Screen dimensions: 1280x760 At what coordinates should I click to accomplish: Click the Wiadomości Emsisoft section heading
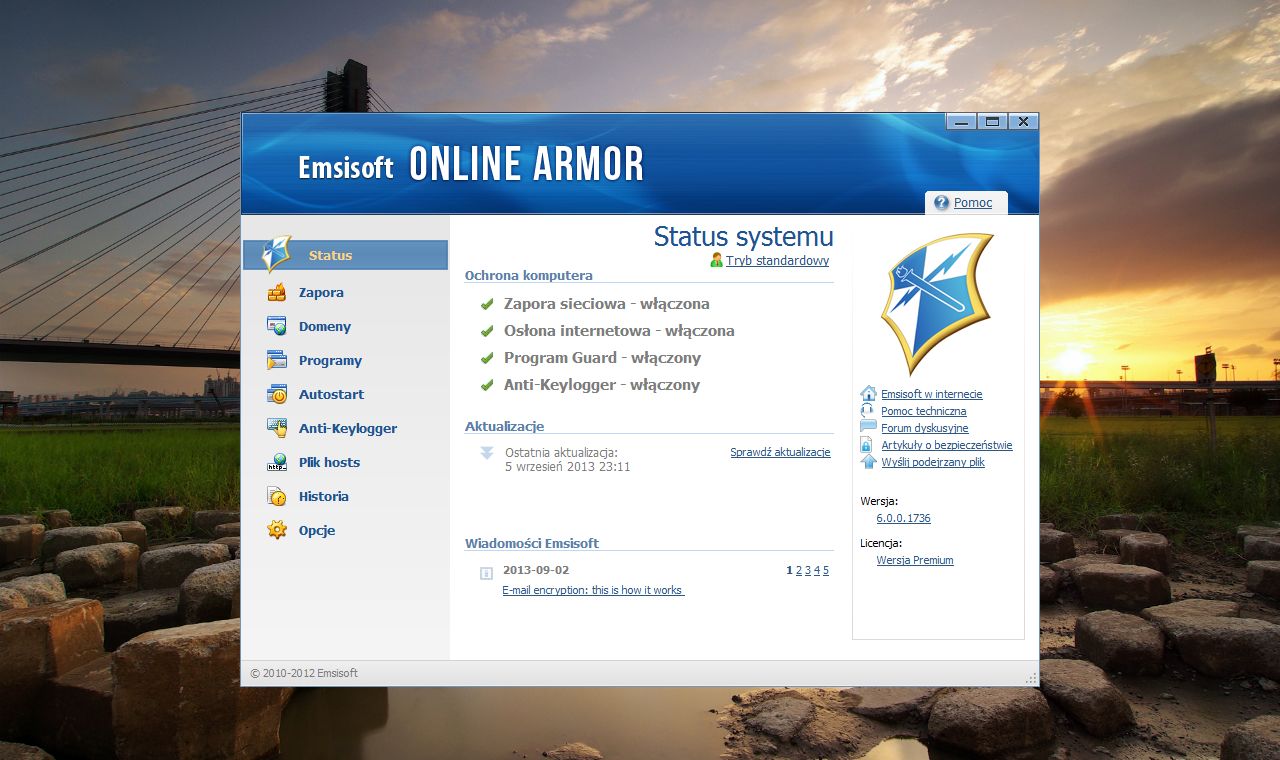click(x=532, y=543)
